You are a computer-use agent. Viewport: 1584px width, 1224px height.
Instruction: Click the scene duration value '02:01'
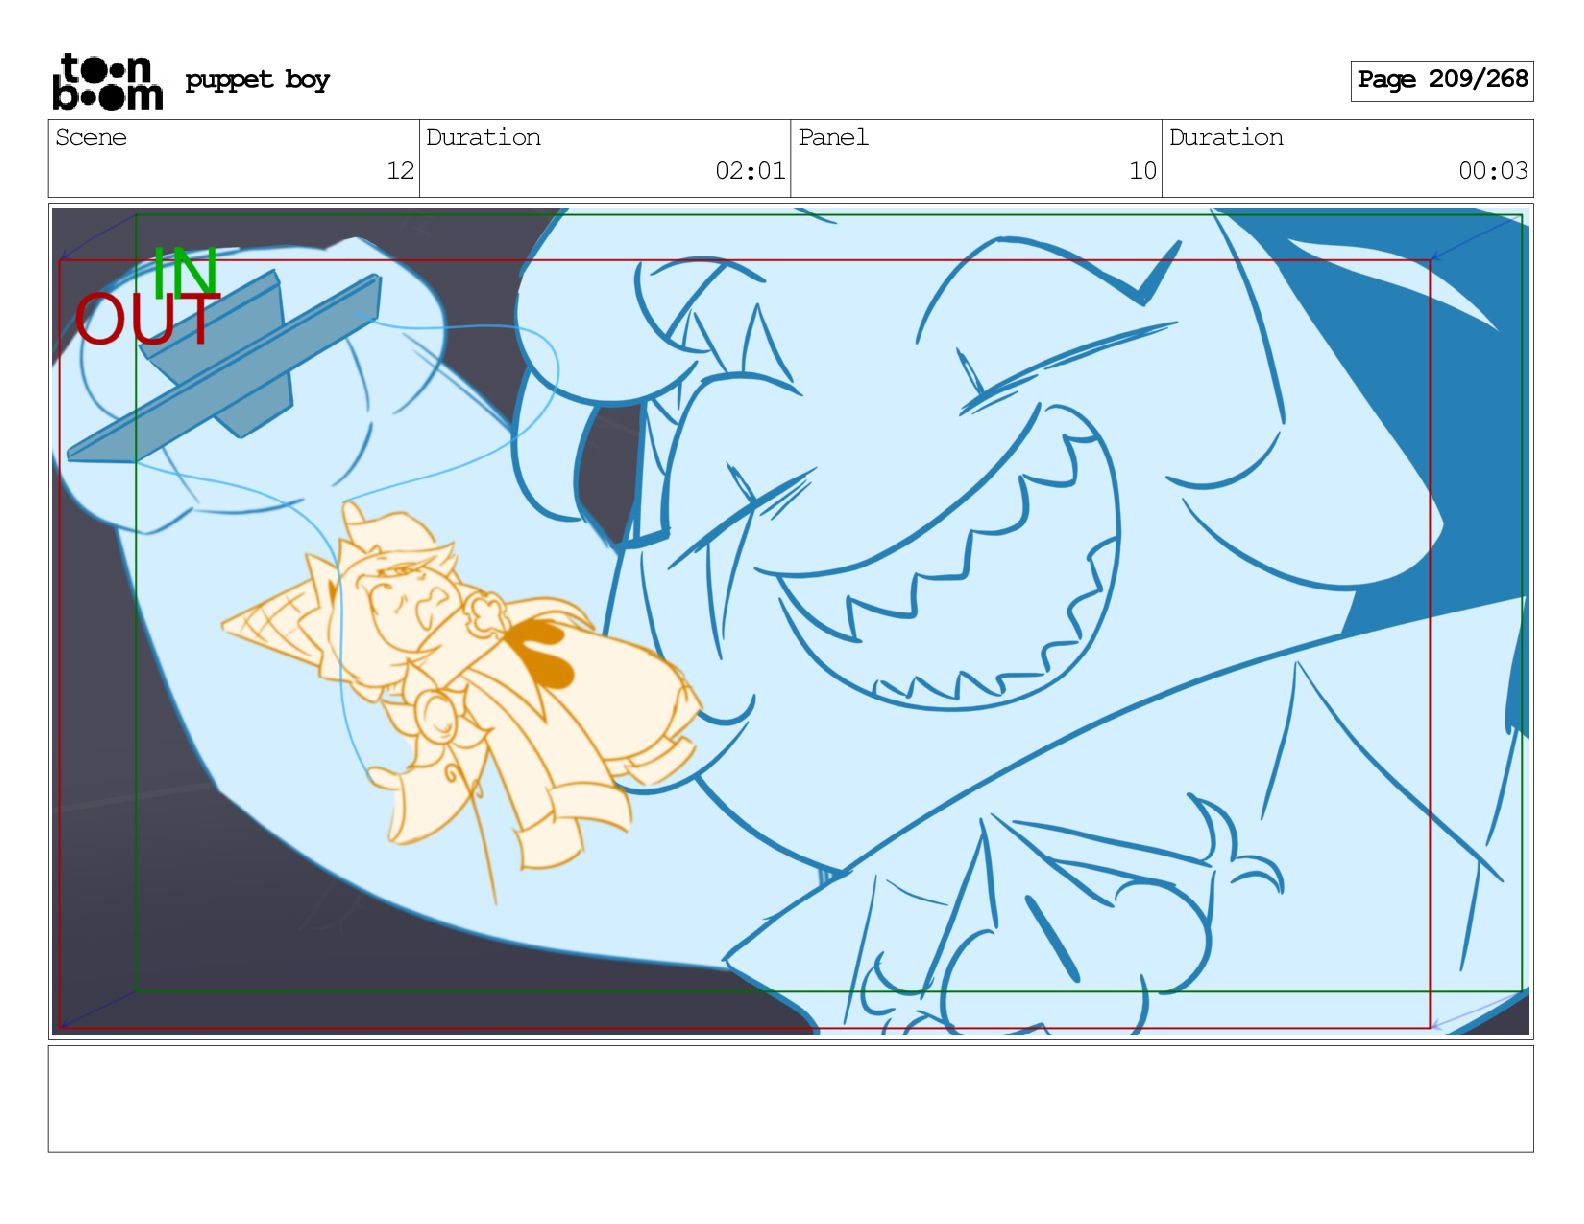point(750,171)
